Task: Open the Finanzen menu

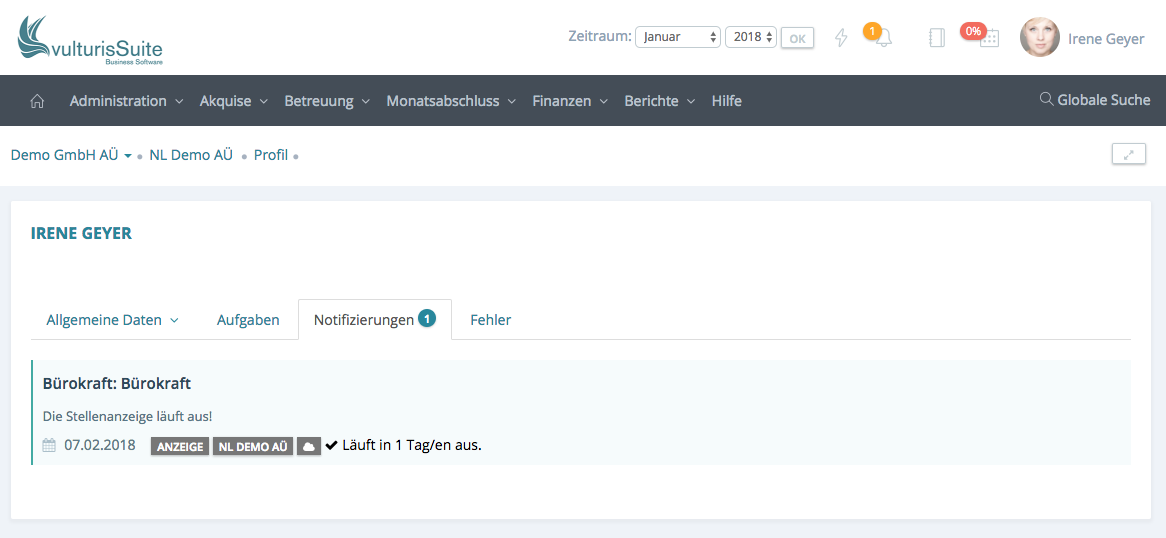Action: click(x=570, y=101)
